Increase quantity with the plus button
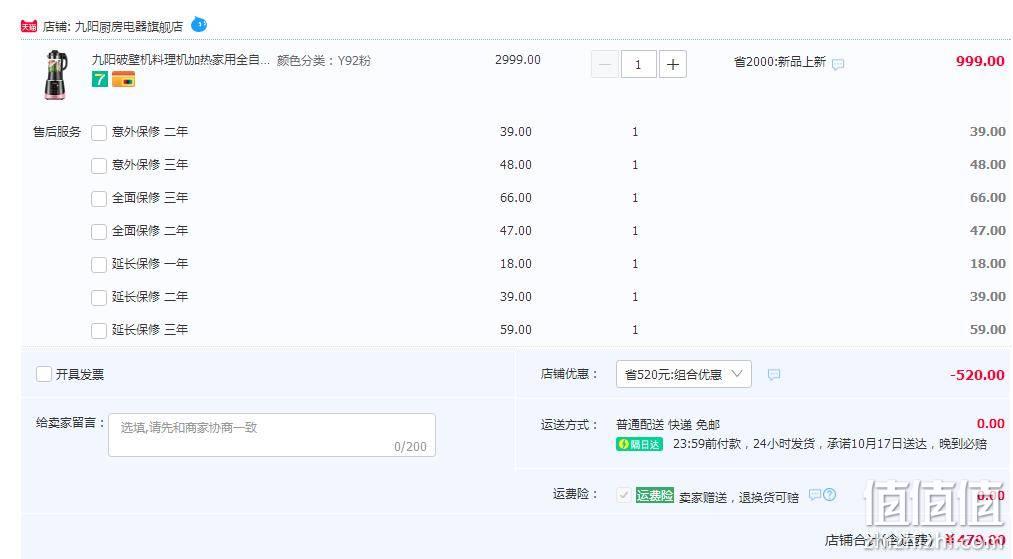This screenshot has width=1013, height=559. coord(673,64)
